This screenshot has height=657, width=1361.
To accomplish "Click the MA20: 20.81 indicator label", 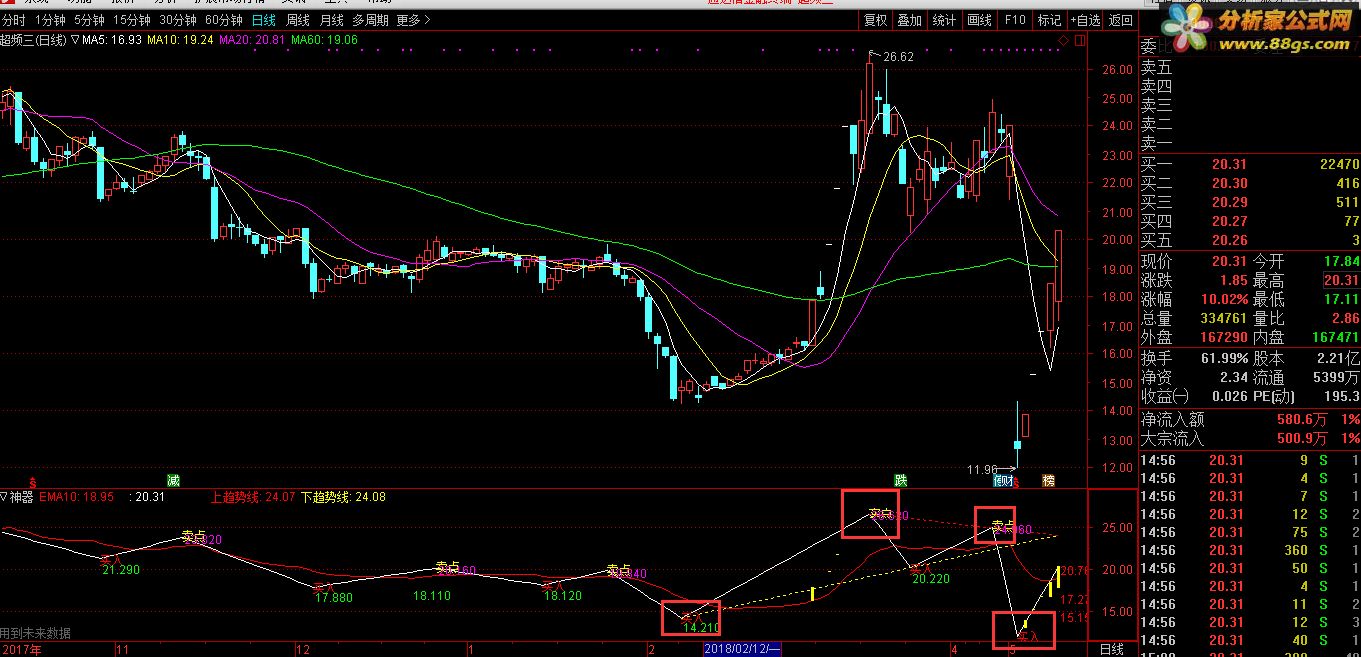I will coord(251,40).
